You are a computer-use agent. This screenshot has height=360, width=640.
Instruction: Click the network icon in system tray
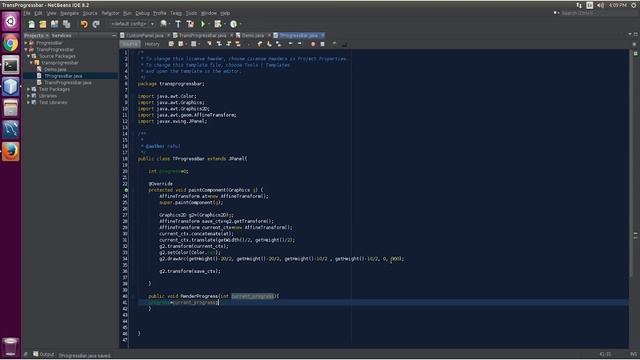(579, 5)
